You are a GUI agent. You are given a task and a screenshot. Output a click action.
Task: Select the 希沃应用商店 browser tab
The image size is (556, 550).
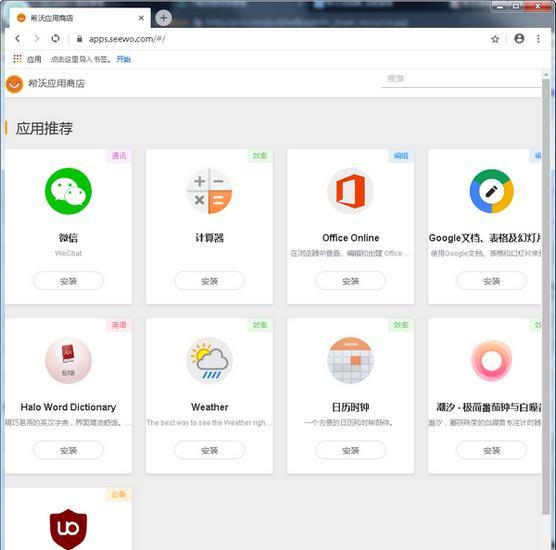[80, 18]
